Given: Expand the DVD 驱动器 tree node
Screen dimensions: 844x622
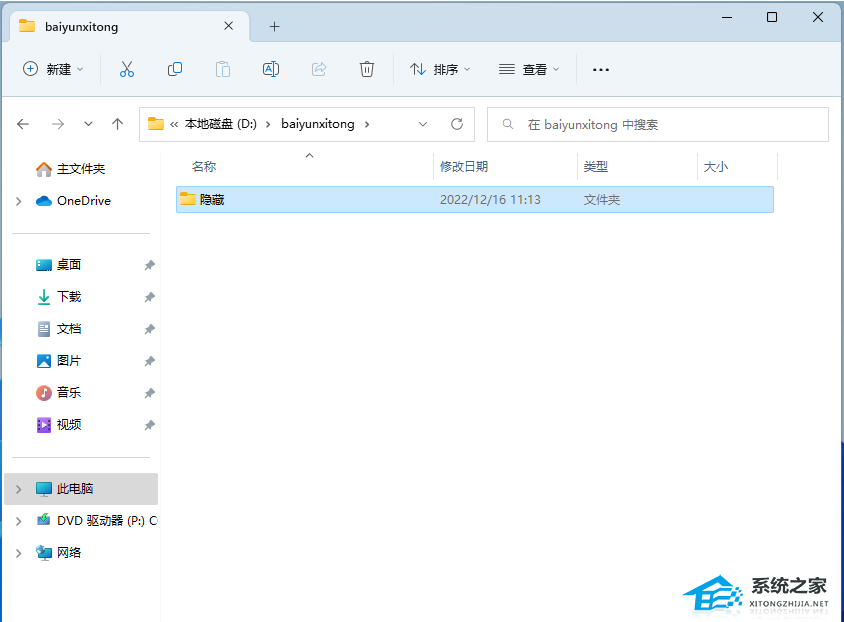Looking at the screenshot, I should pyautogui.click(x=19, y=521).
